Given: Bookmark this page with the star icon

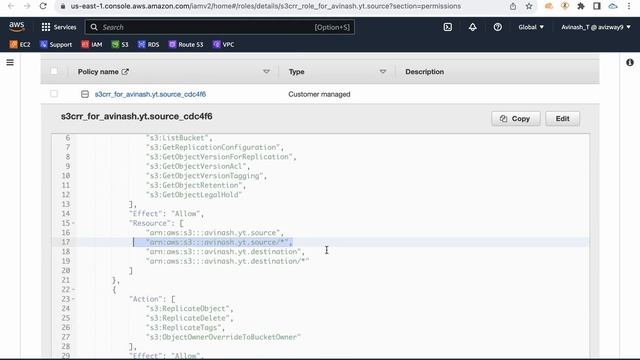Looking at the screenshot, I should 529,6.
